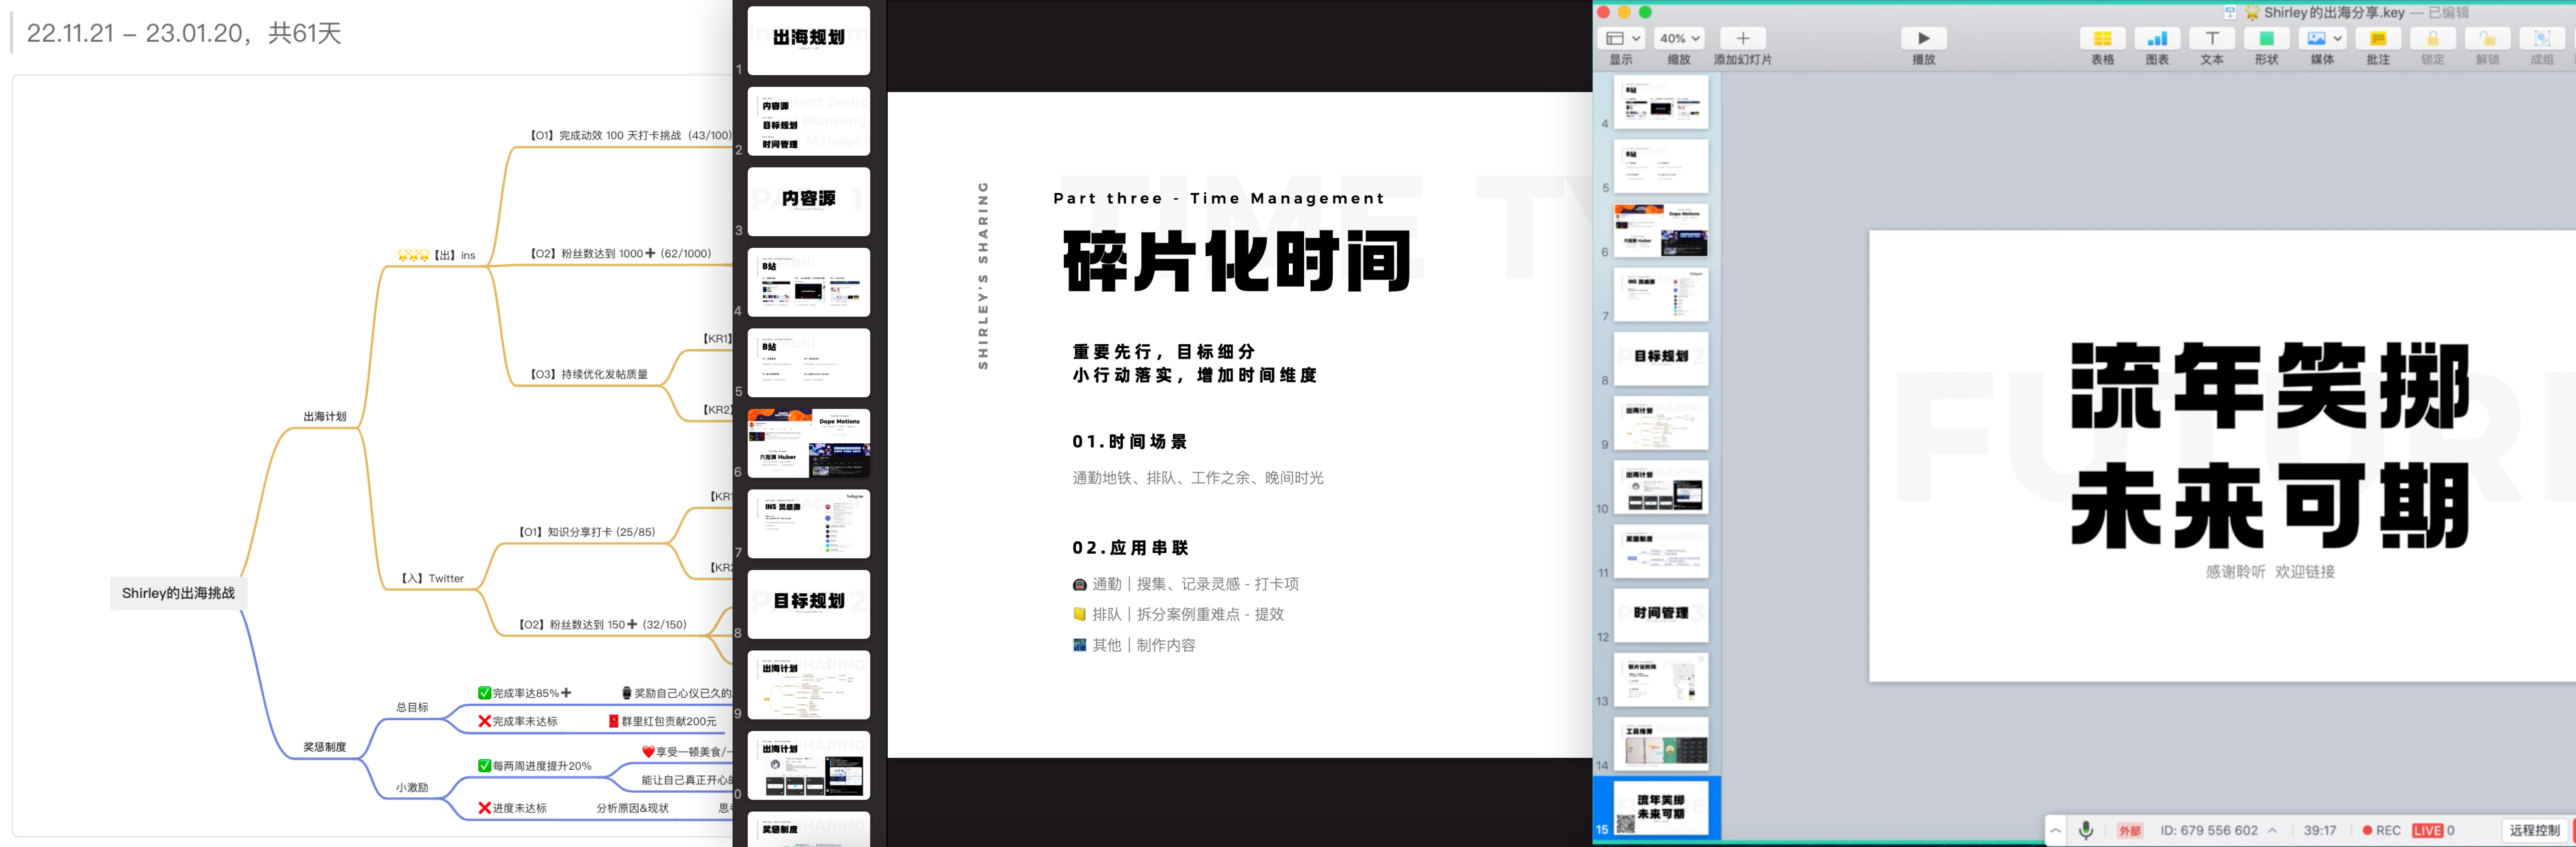Screen dimensions: 2576x847
Task: Click the 完成率达85%+ node
Action: pos(525,693)
